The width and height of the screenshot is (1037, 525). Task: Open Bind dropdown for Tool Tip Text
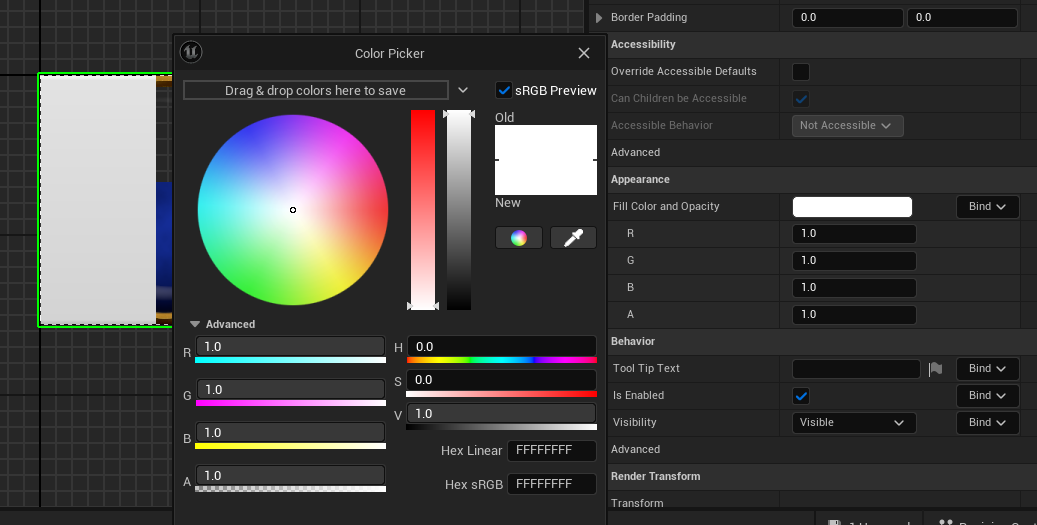987,368
